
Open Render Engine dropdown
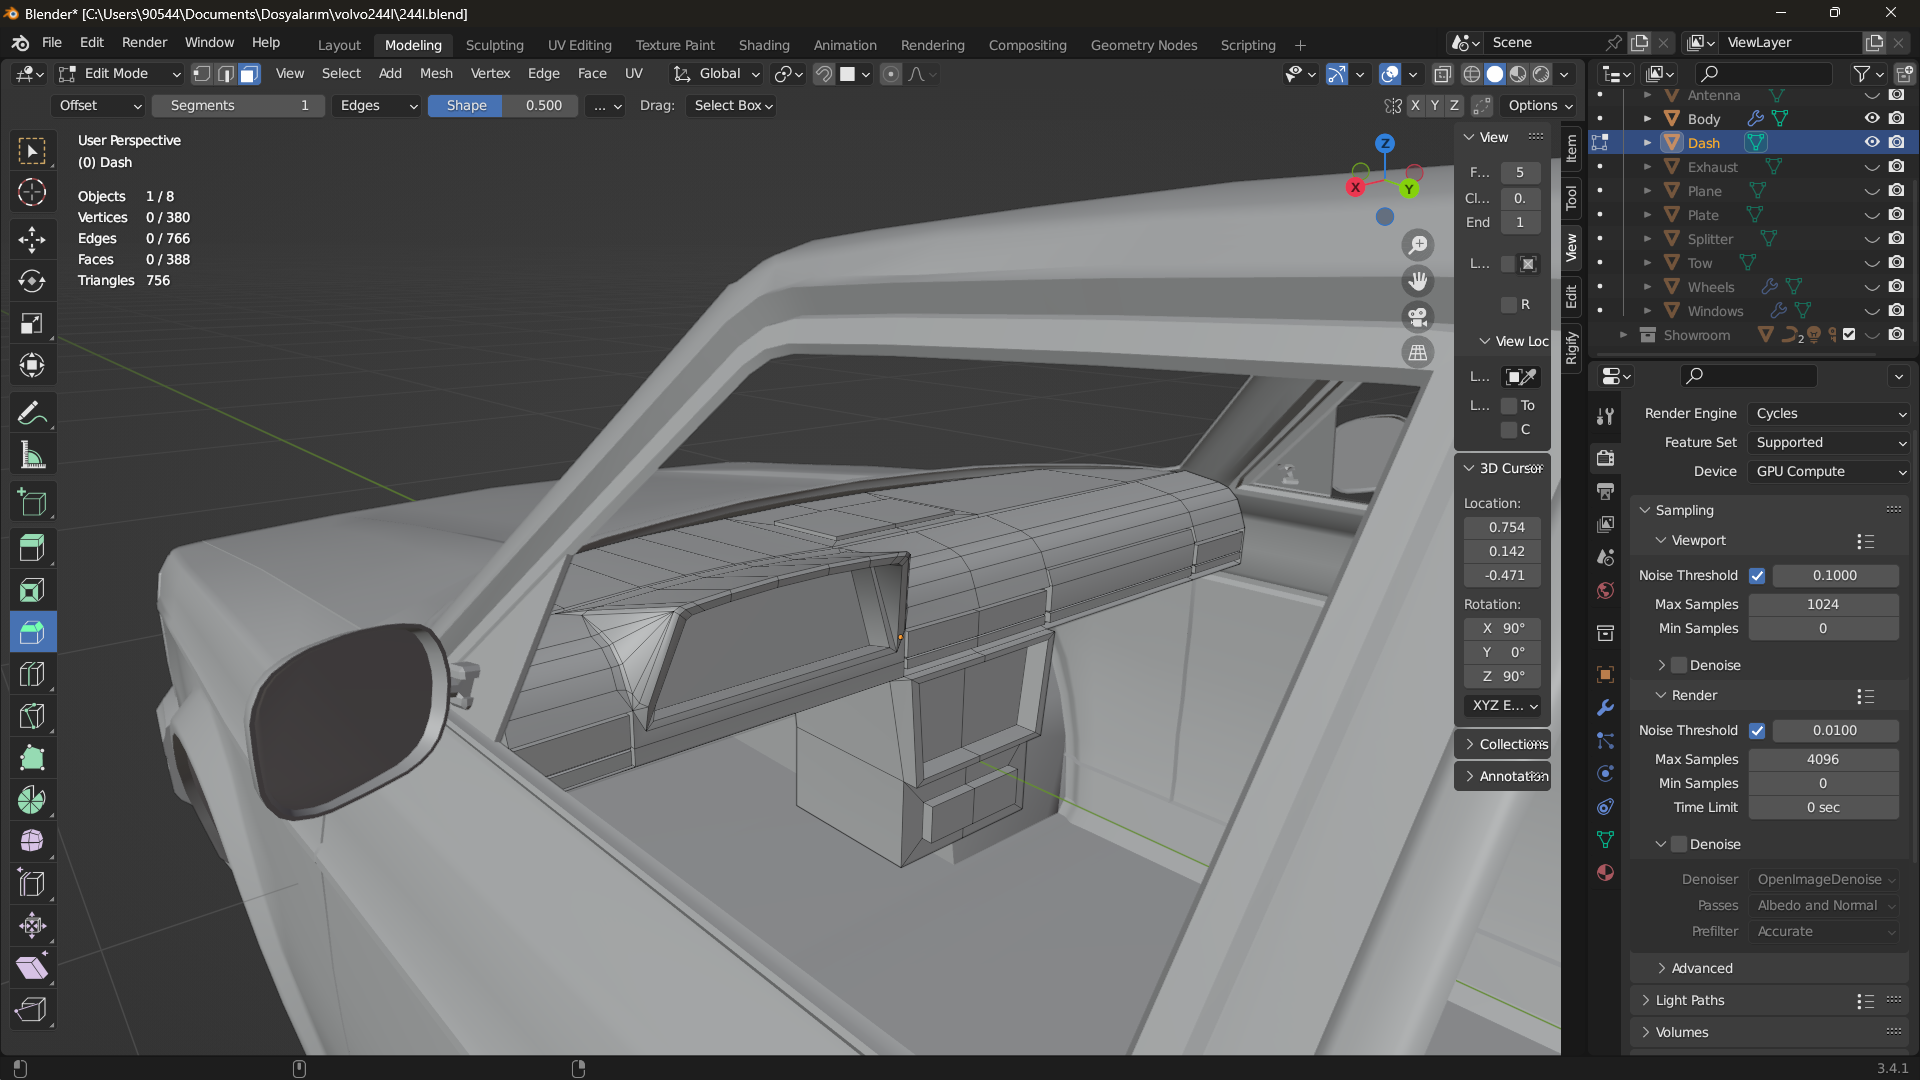click(1829, 413)
